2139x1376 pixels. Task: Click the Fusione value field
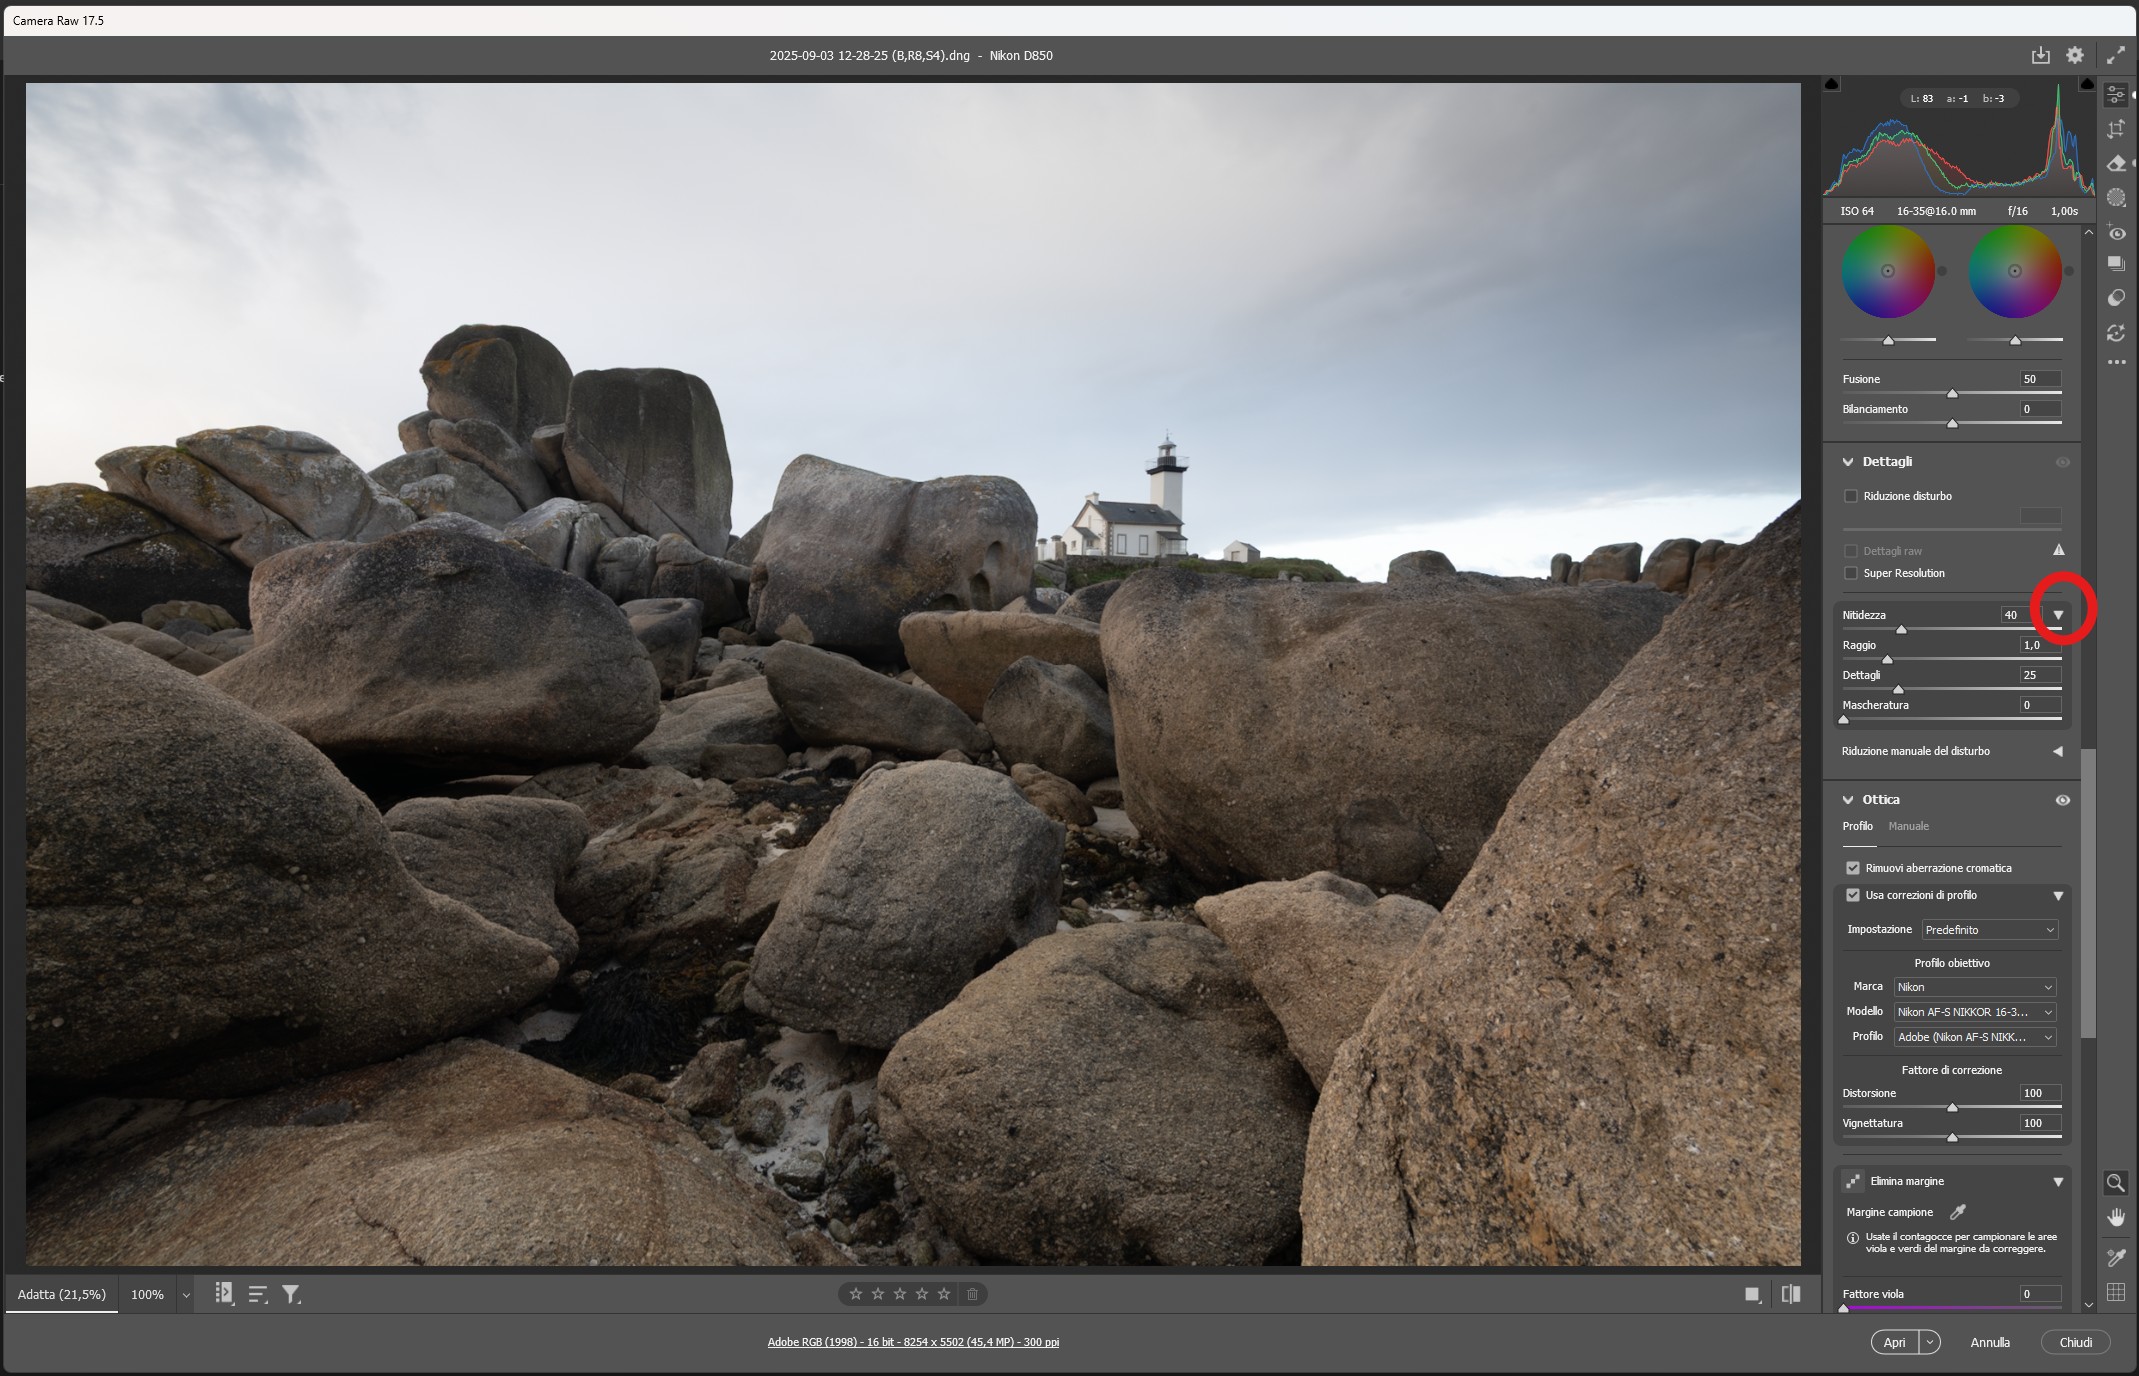(x=2040, y=379)
